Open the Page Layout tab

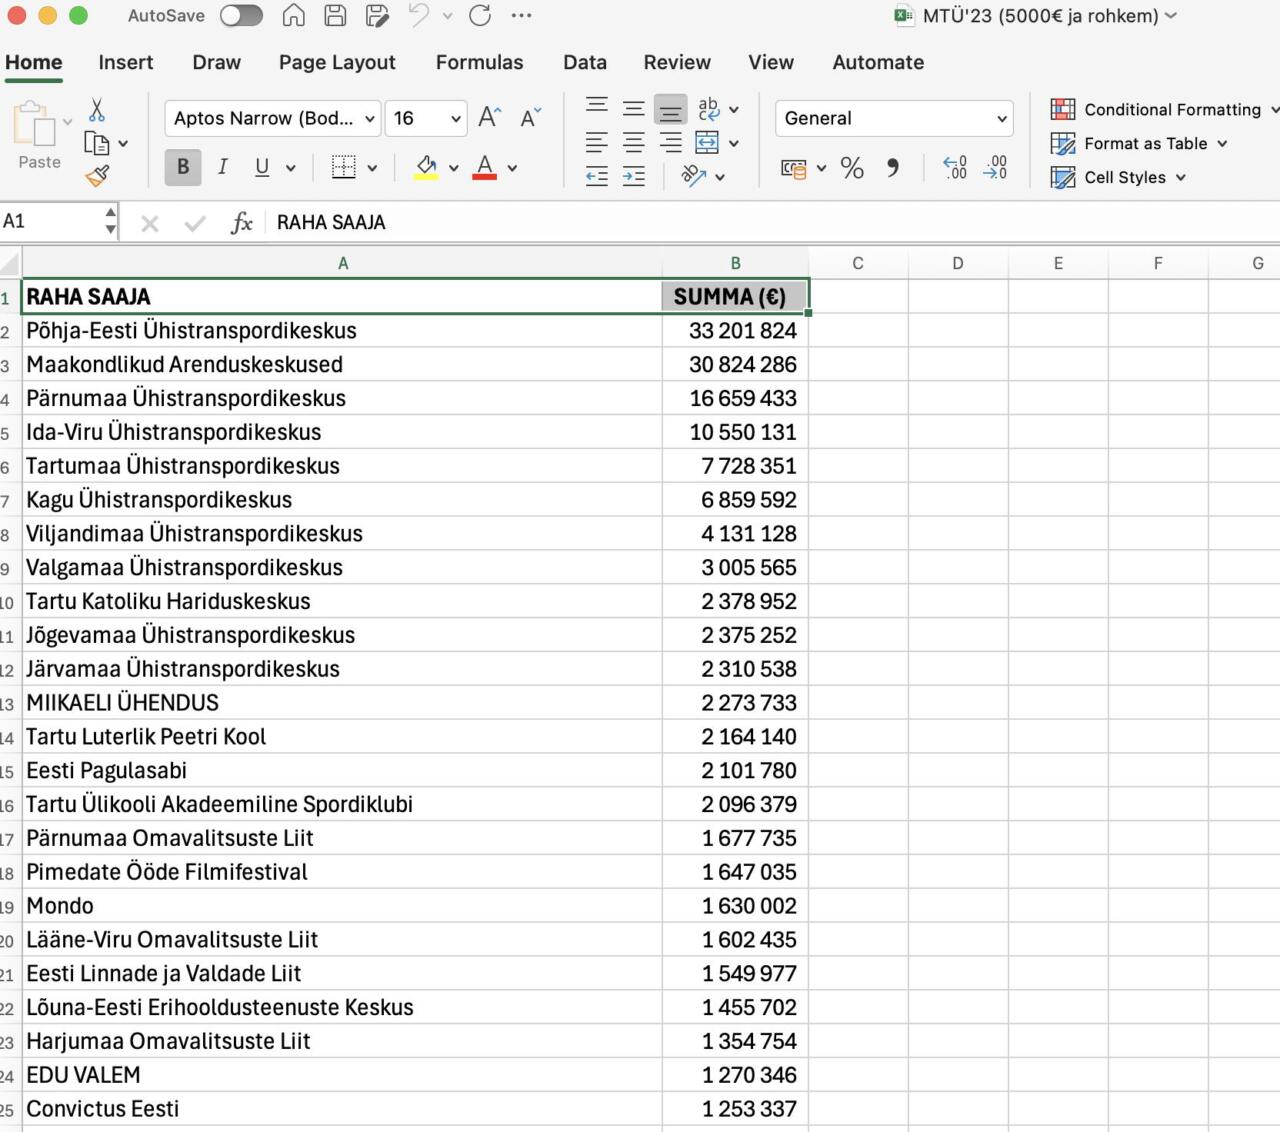(x=337, y=62)
